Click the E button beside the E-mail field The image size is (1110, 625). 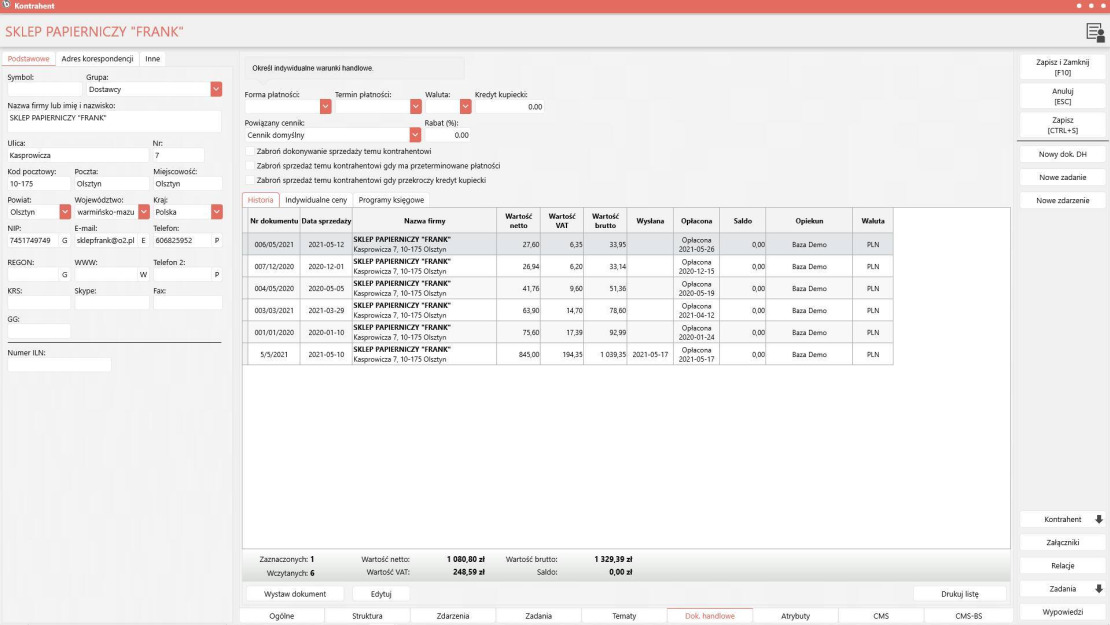[x=143, y=241]
